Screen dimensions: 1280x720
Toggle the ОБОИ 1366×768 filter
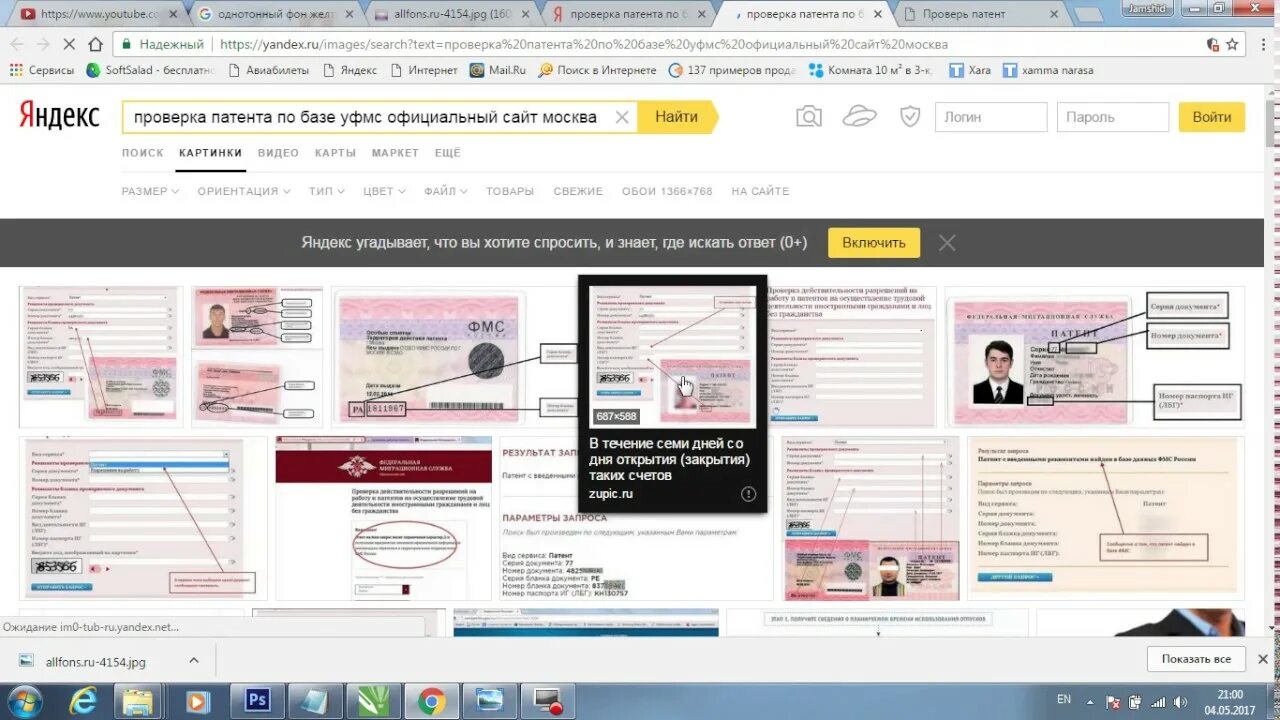667,191
